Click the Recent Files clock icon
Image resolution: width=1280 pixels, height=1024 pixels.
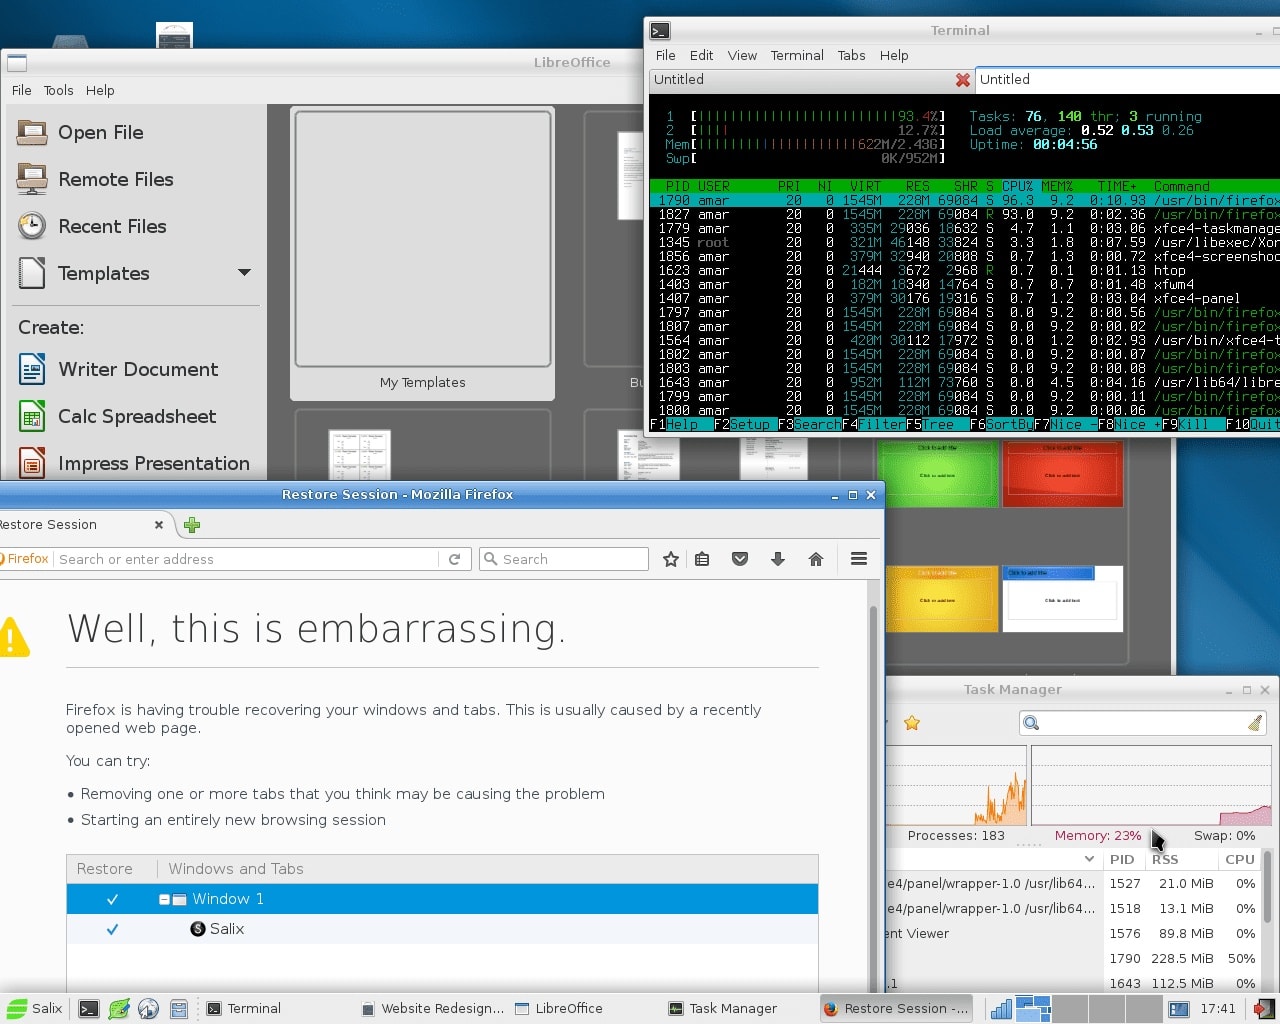point(32,226)
